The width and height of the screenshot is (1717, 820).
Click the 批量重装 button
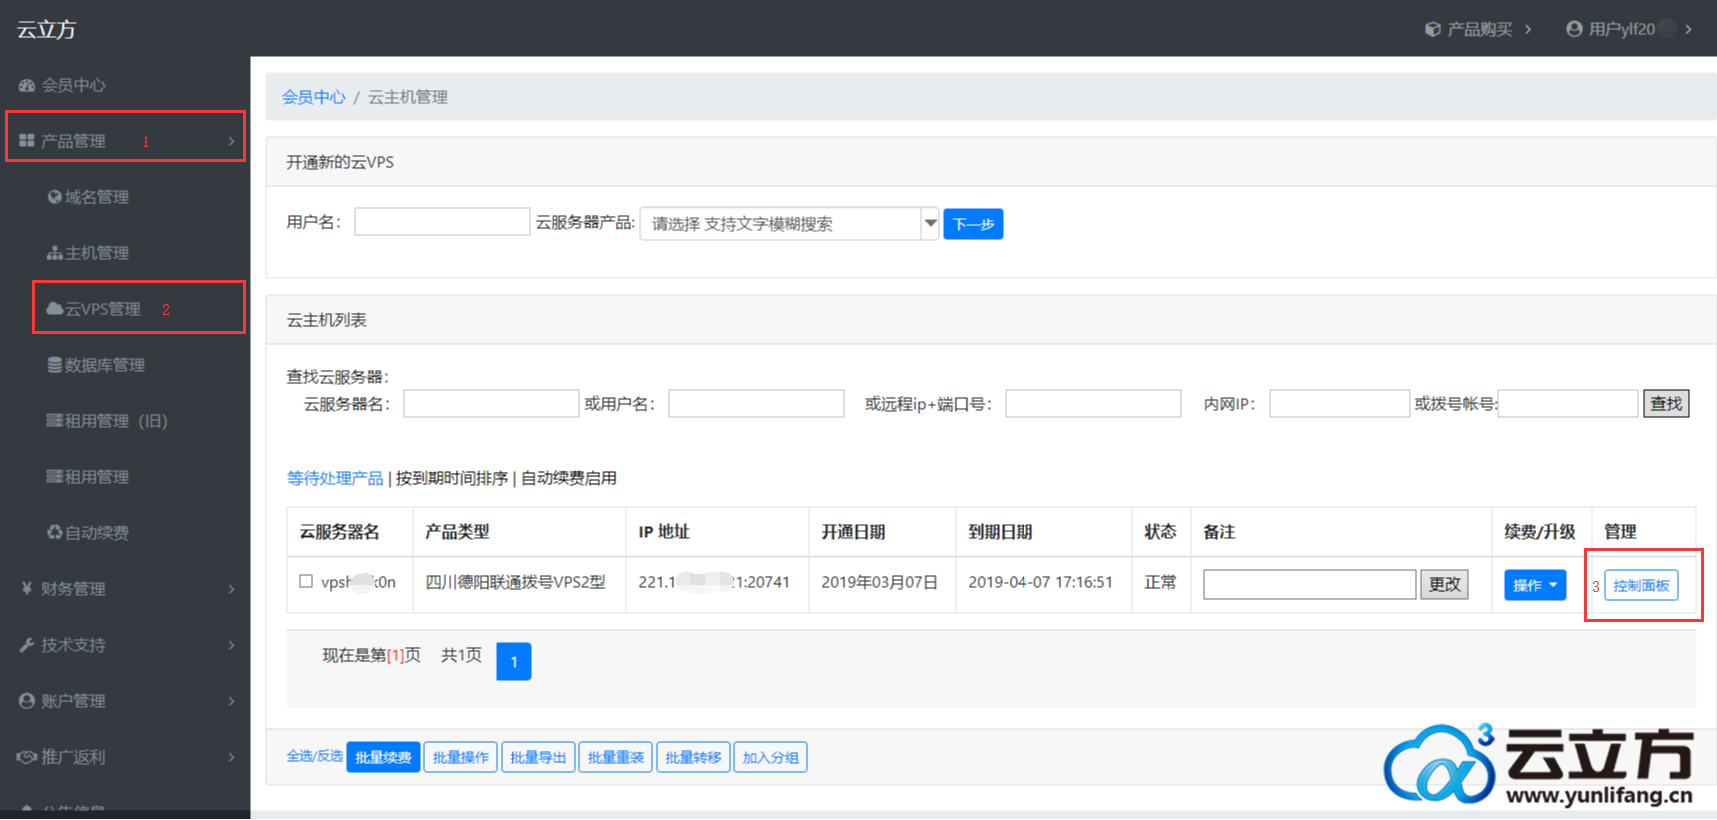616,757
